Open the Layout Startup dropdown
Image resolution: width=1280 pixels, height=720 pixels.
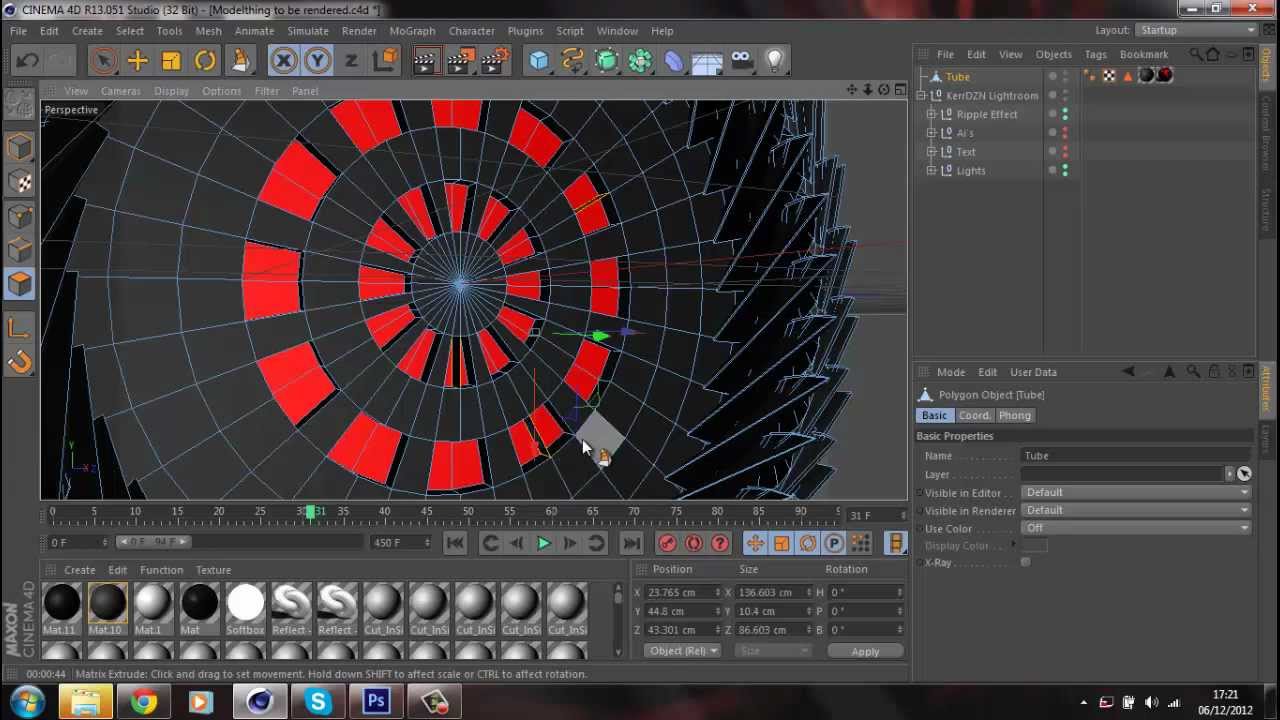pos(1198,30)
